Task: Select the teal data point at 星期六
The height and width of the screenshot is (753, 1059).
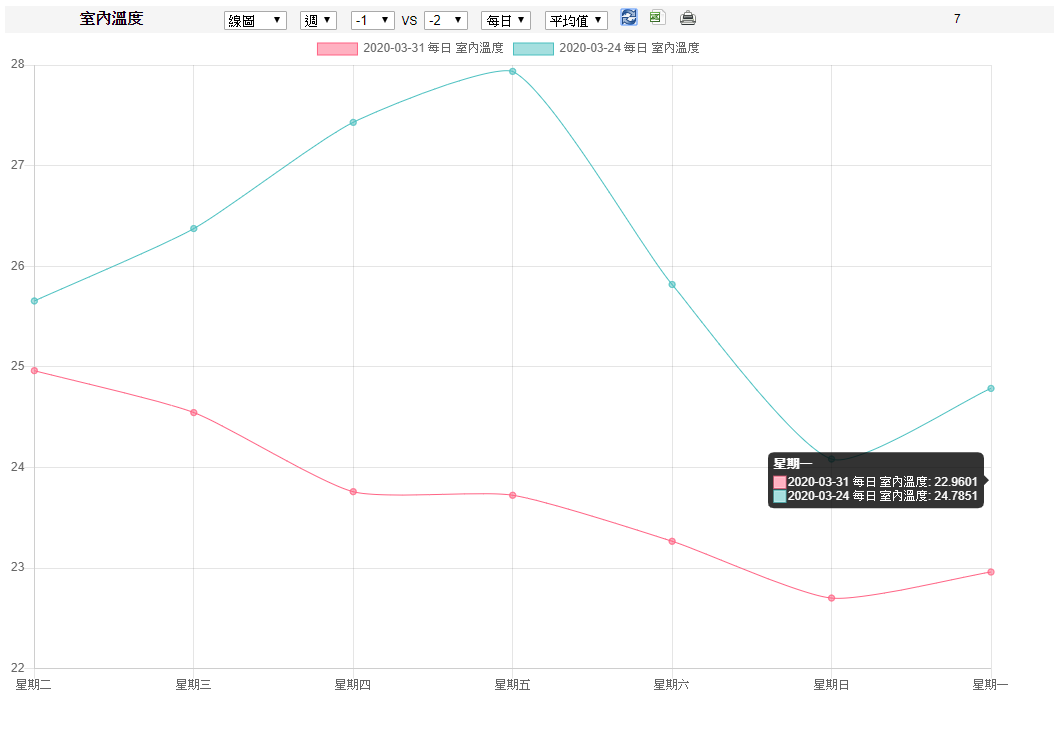Action: click(x=672, y=284)
